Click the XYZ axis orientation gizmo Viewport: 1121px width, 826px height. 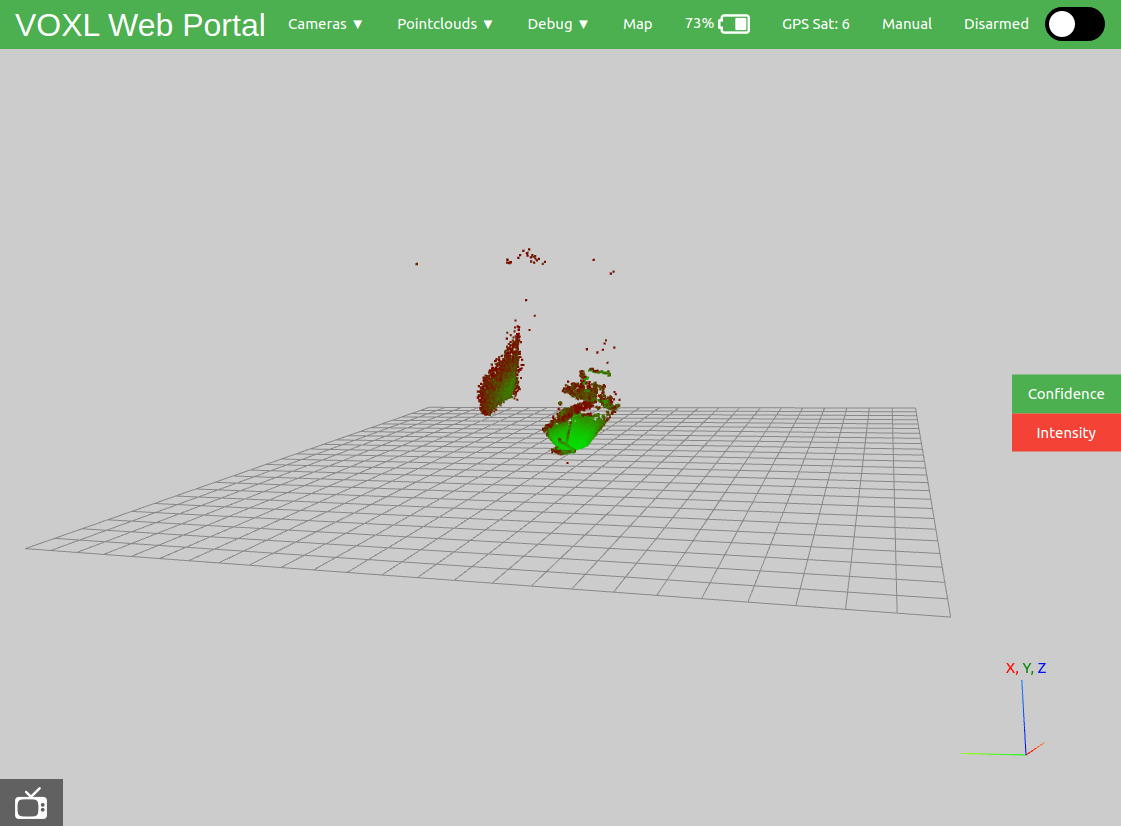1003,718
